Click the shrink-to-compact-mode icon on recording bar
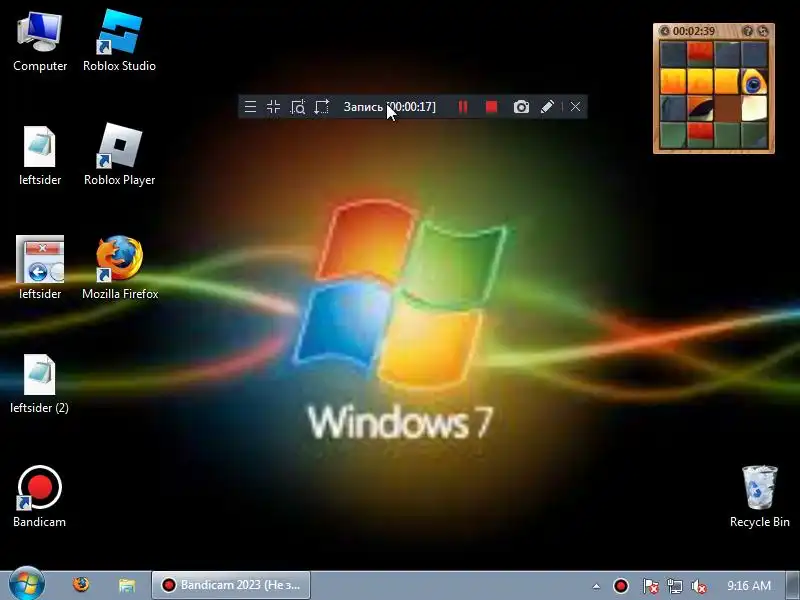The height and width of the screenshot is (600, 800). coord(273,107)
